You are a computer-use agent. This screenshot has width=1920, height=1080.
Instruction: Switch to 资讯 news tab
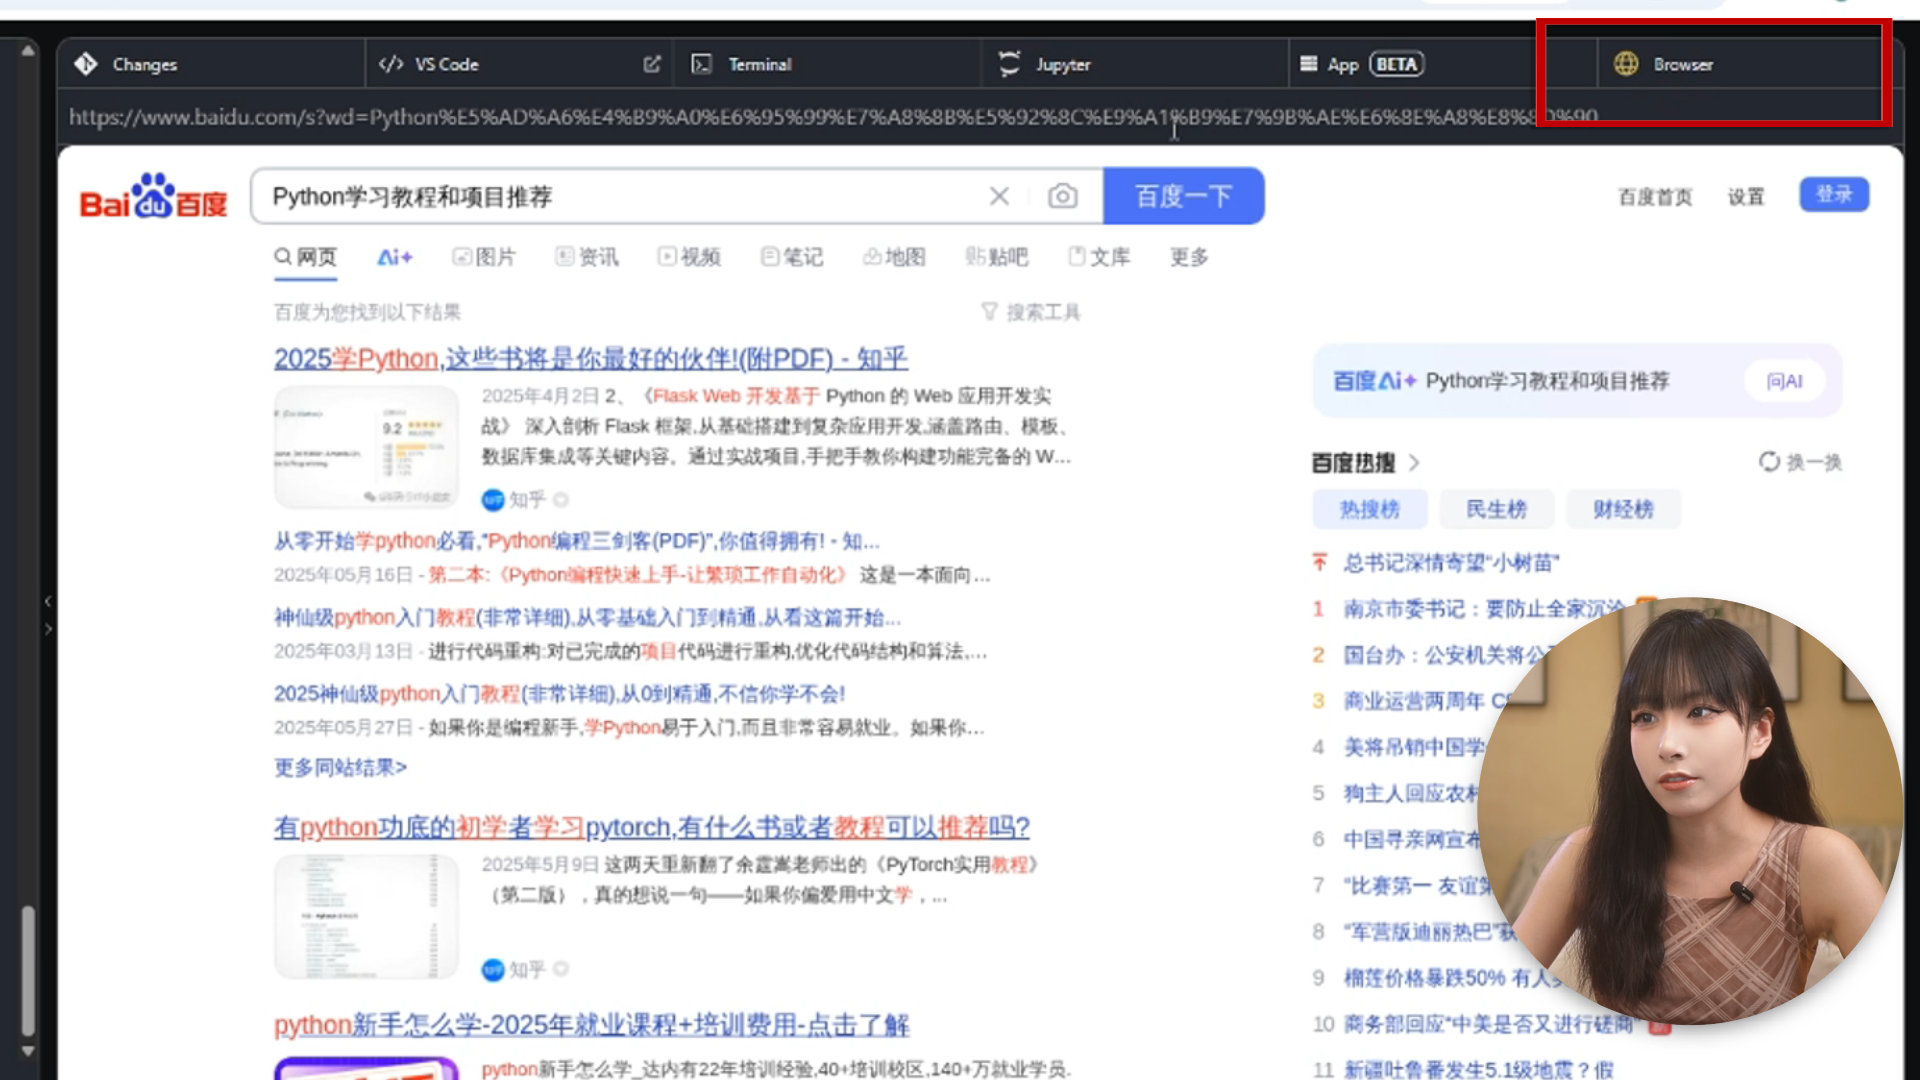click(587, 257)
